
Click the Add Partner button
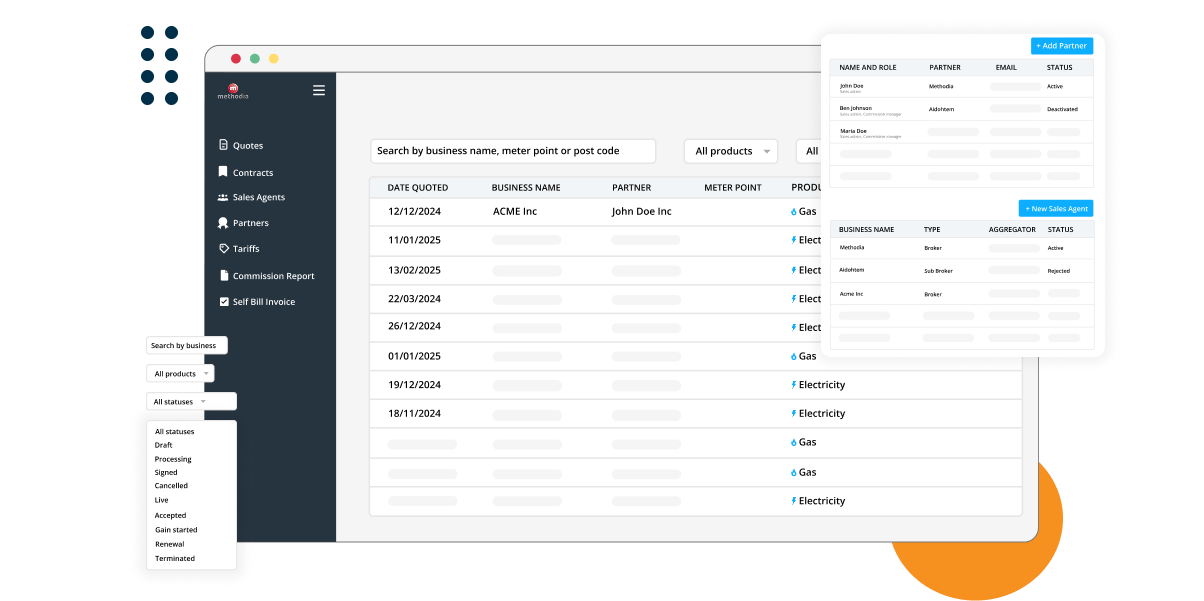pos(1061,45)
